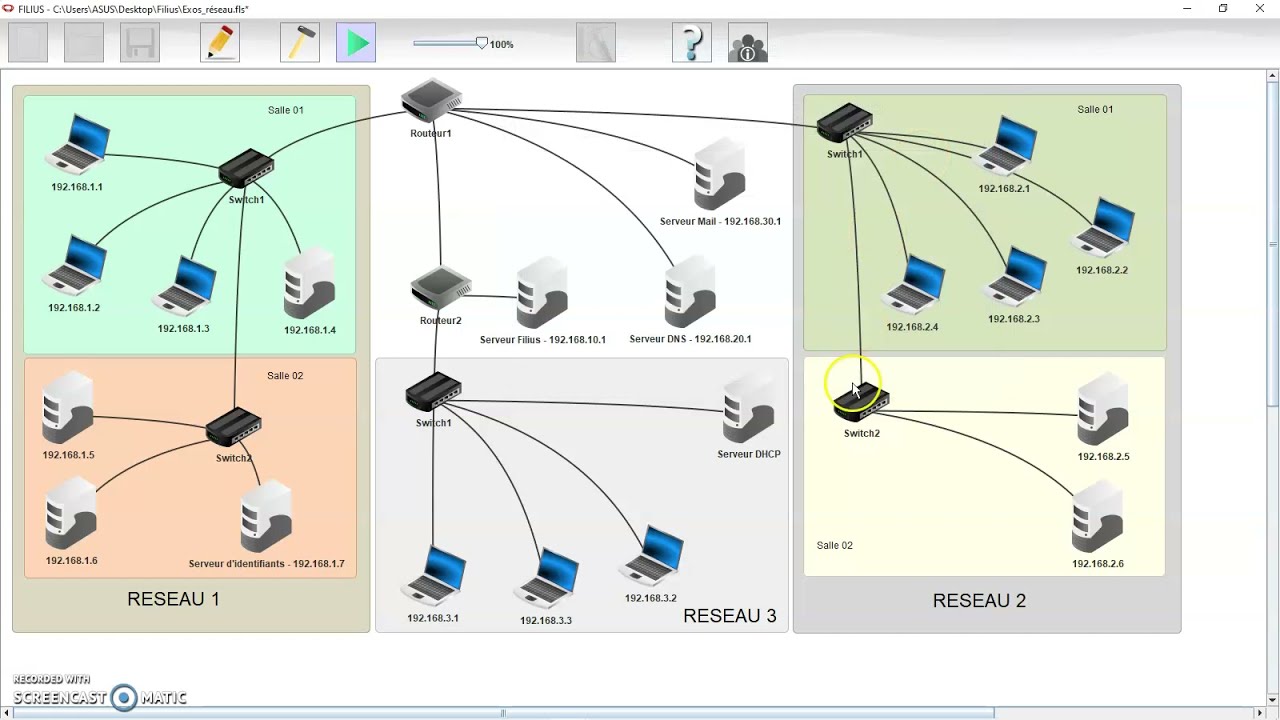Select laptop 192.168.2.2

click(1103, 228)
